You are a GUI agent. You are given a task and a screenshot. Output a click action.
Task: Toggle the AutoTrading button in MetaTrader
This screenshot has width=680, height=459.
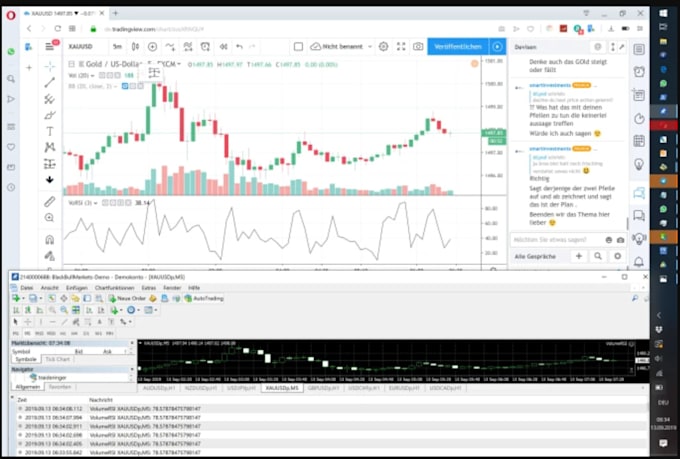coord(204,298)
